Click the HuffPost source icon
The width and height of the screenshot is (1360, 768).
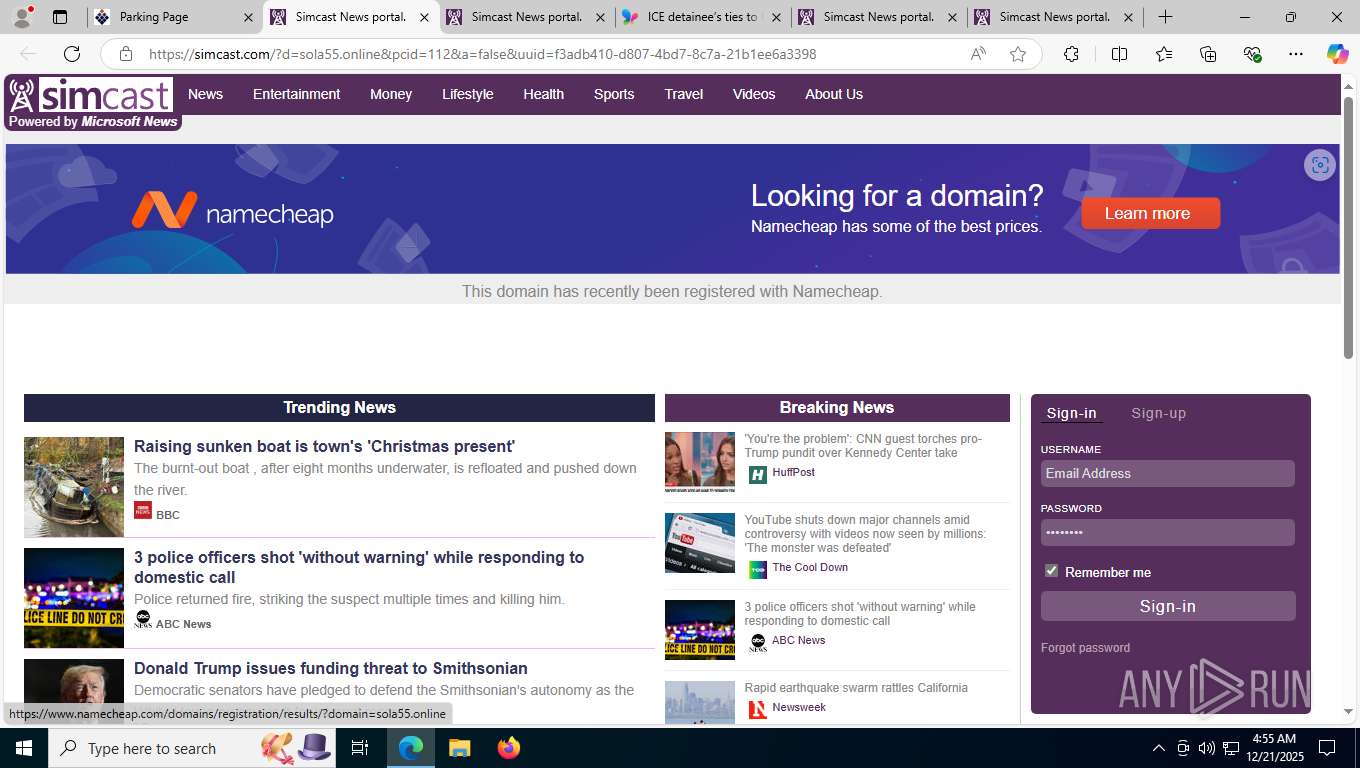757,474
